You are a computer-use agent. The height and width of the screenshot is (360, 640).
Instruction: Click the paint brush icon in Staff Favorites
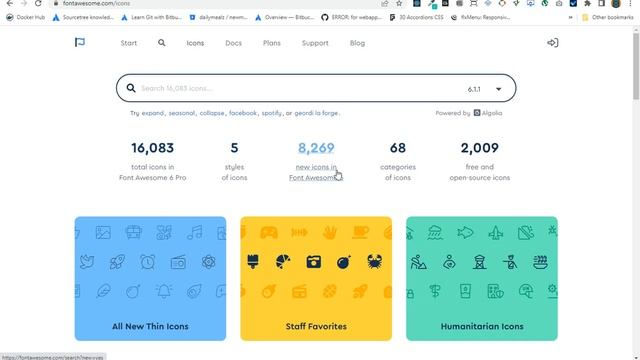click(253, 262)
